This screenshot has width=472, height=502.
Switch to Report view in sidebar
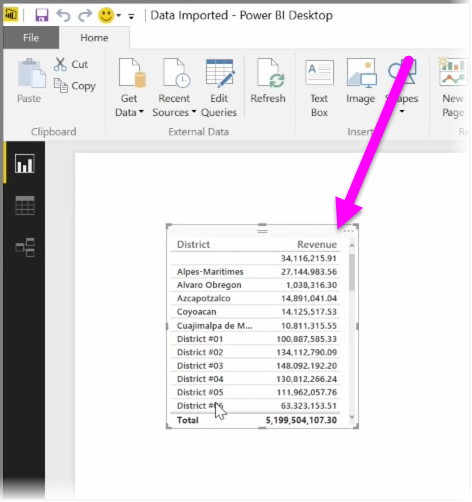point(25,163)
